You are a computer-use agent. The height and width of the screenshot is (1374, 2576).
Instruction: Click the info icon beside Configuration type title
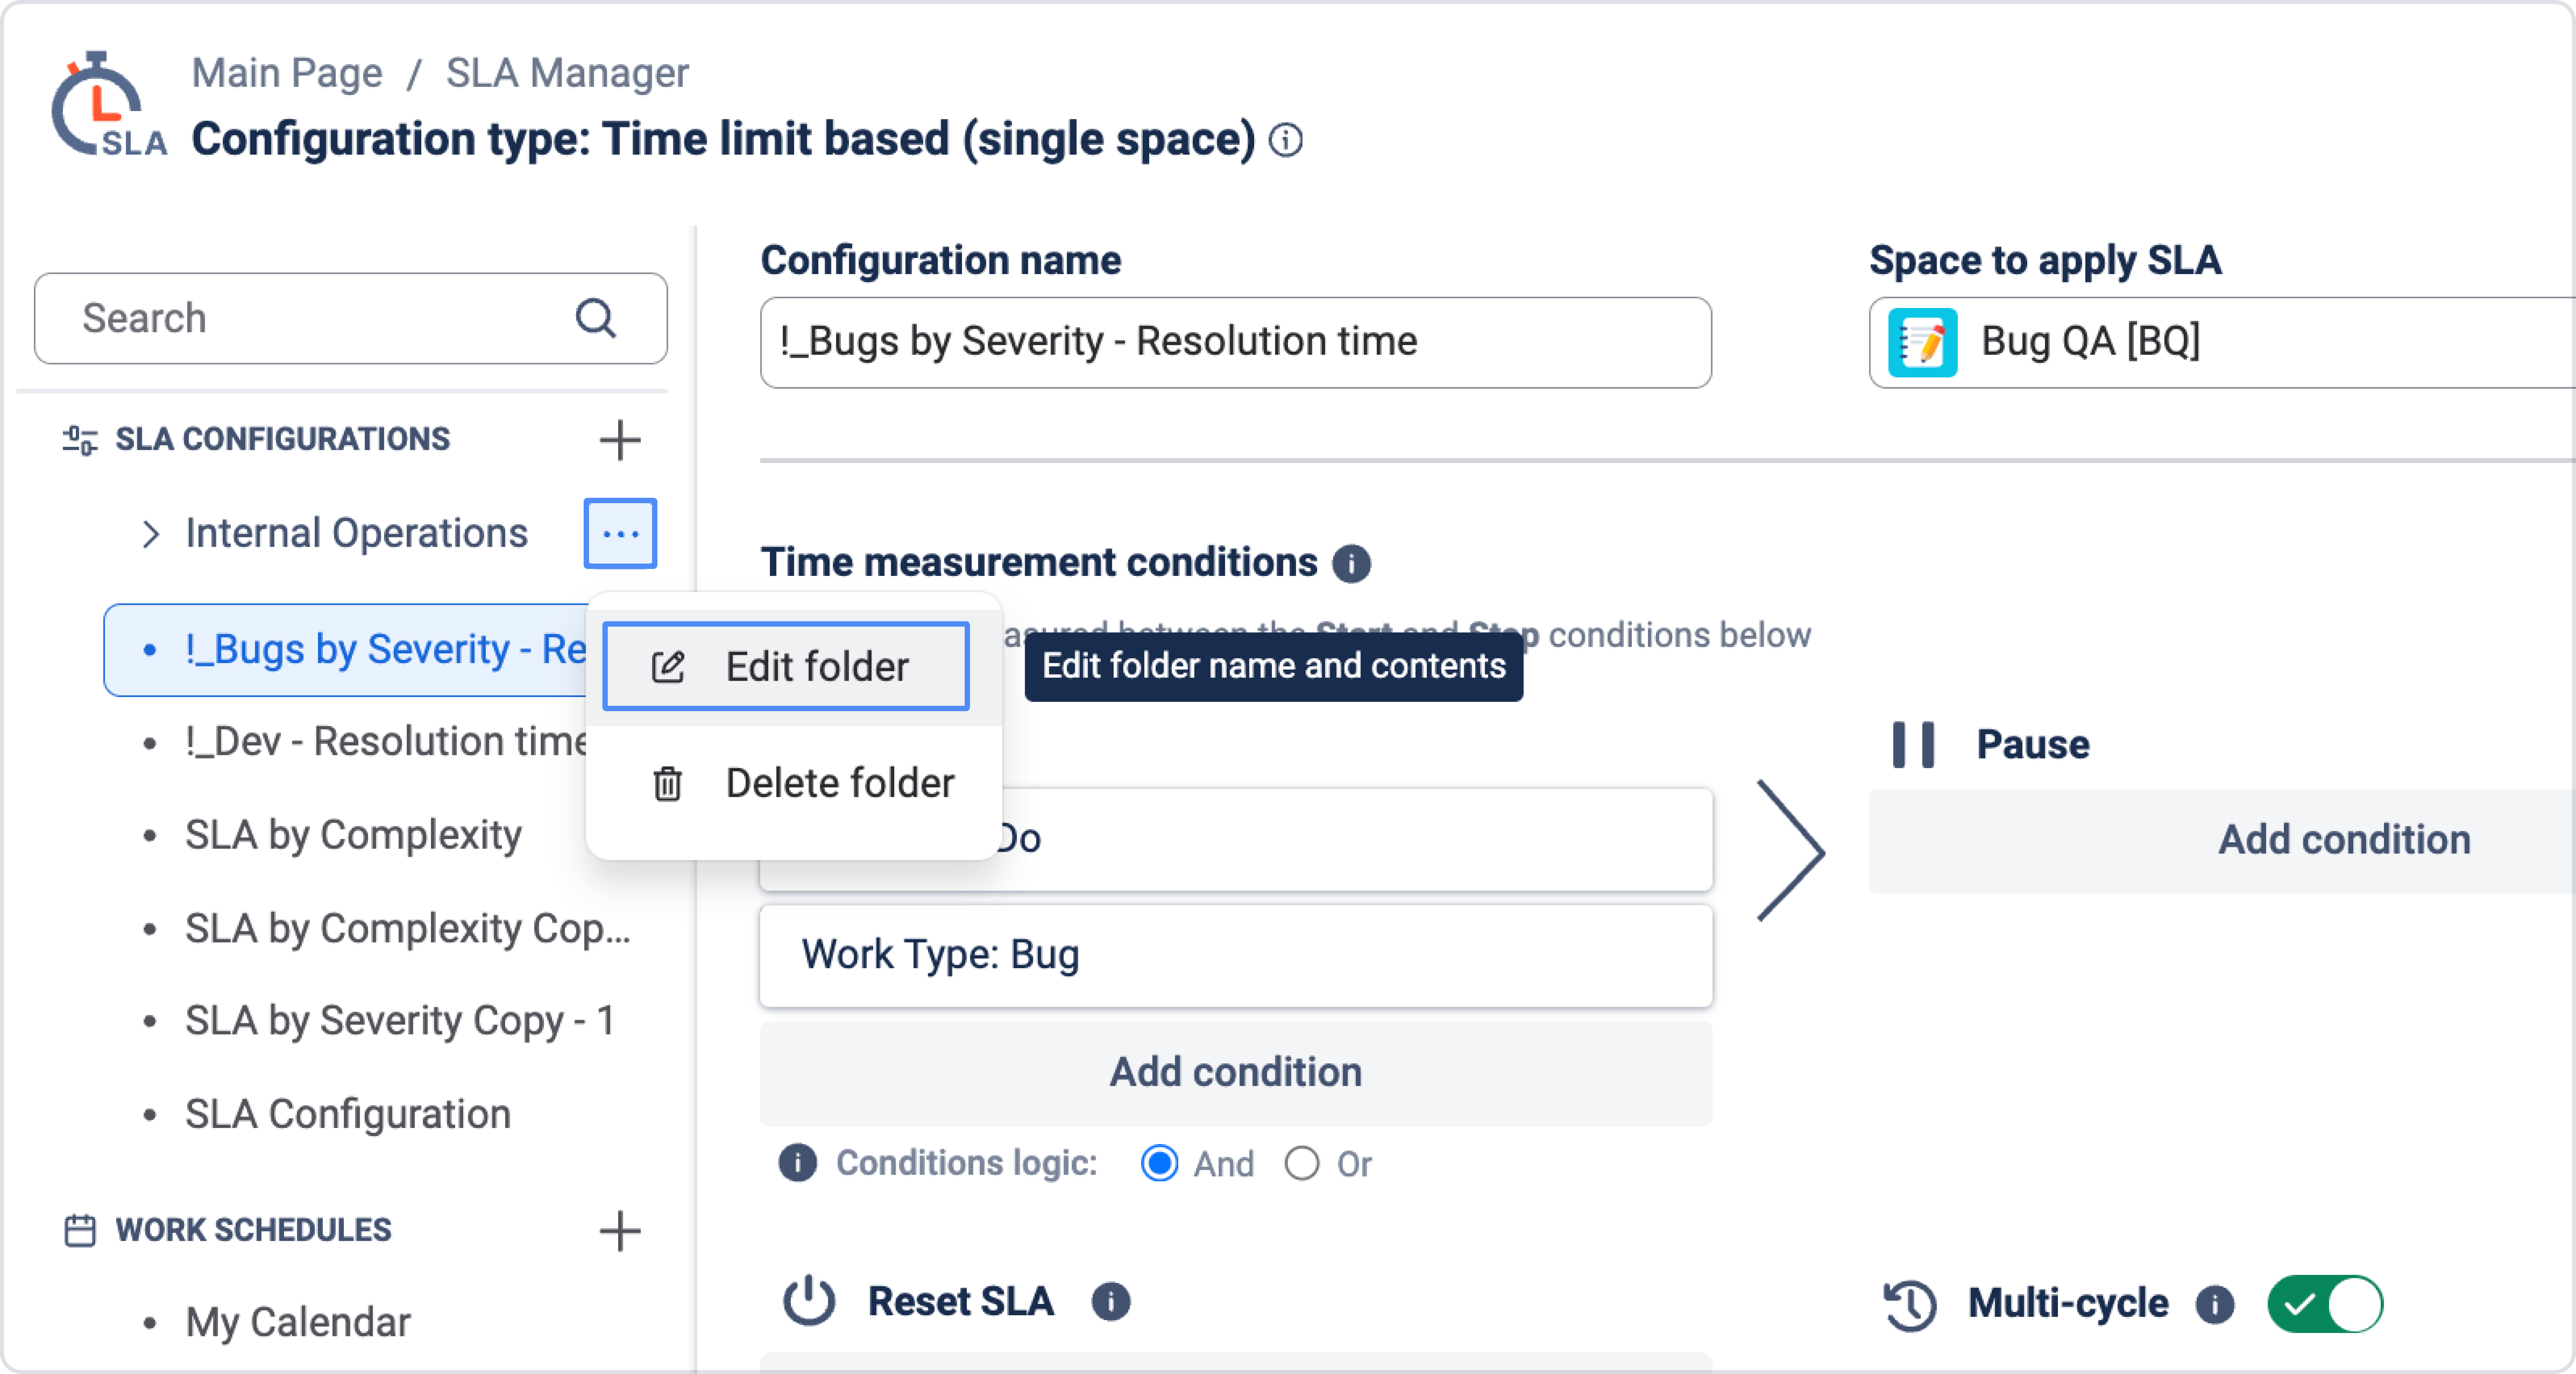coord(1286,140)
